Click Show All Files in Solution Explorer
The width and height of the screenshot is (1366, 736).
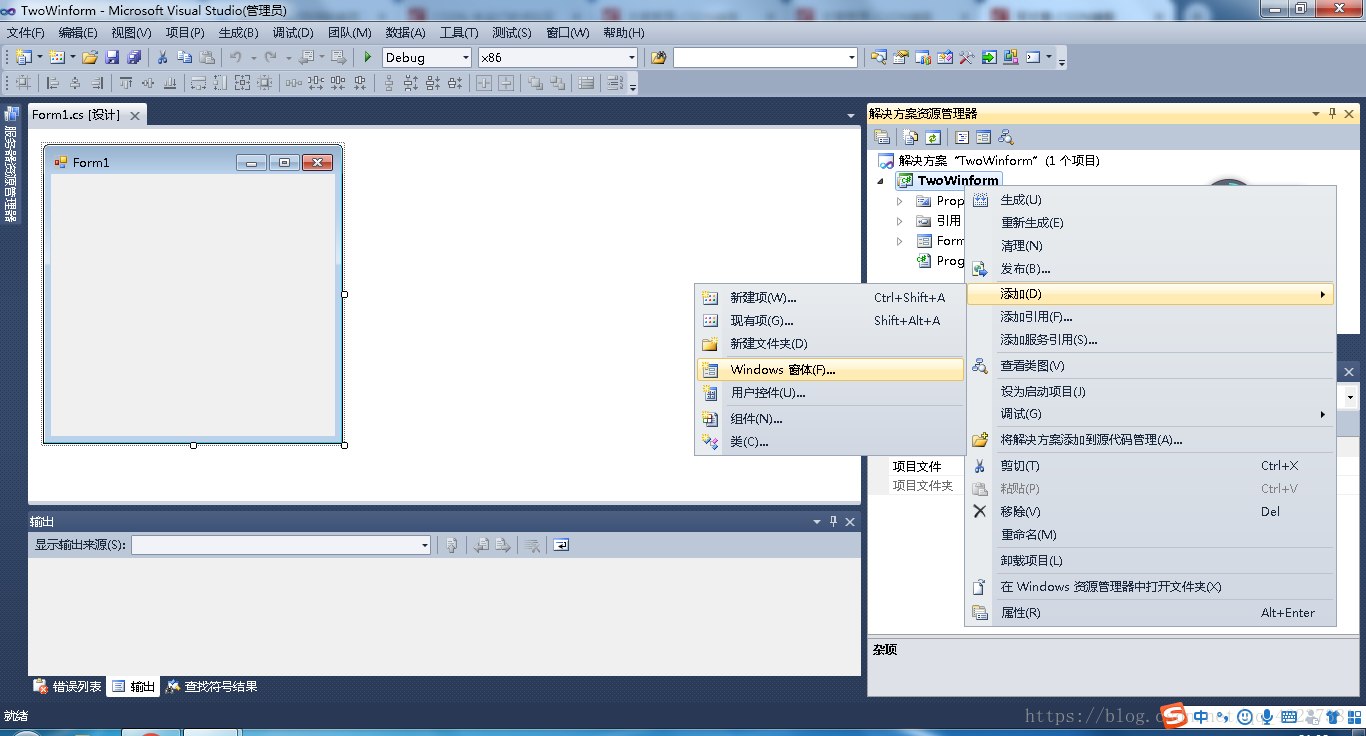click(x=910, y=137)
